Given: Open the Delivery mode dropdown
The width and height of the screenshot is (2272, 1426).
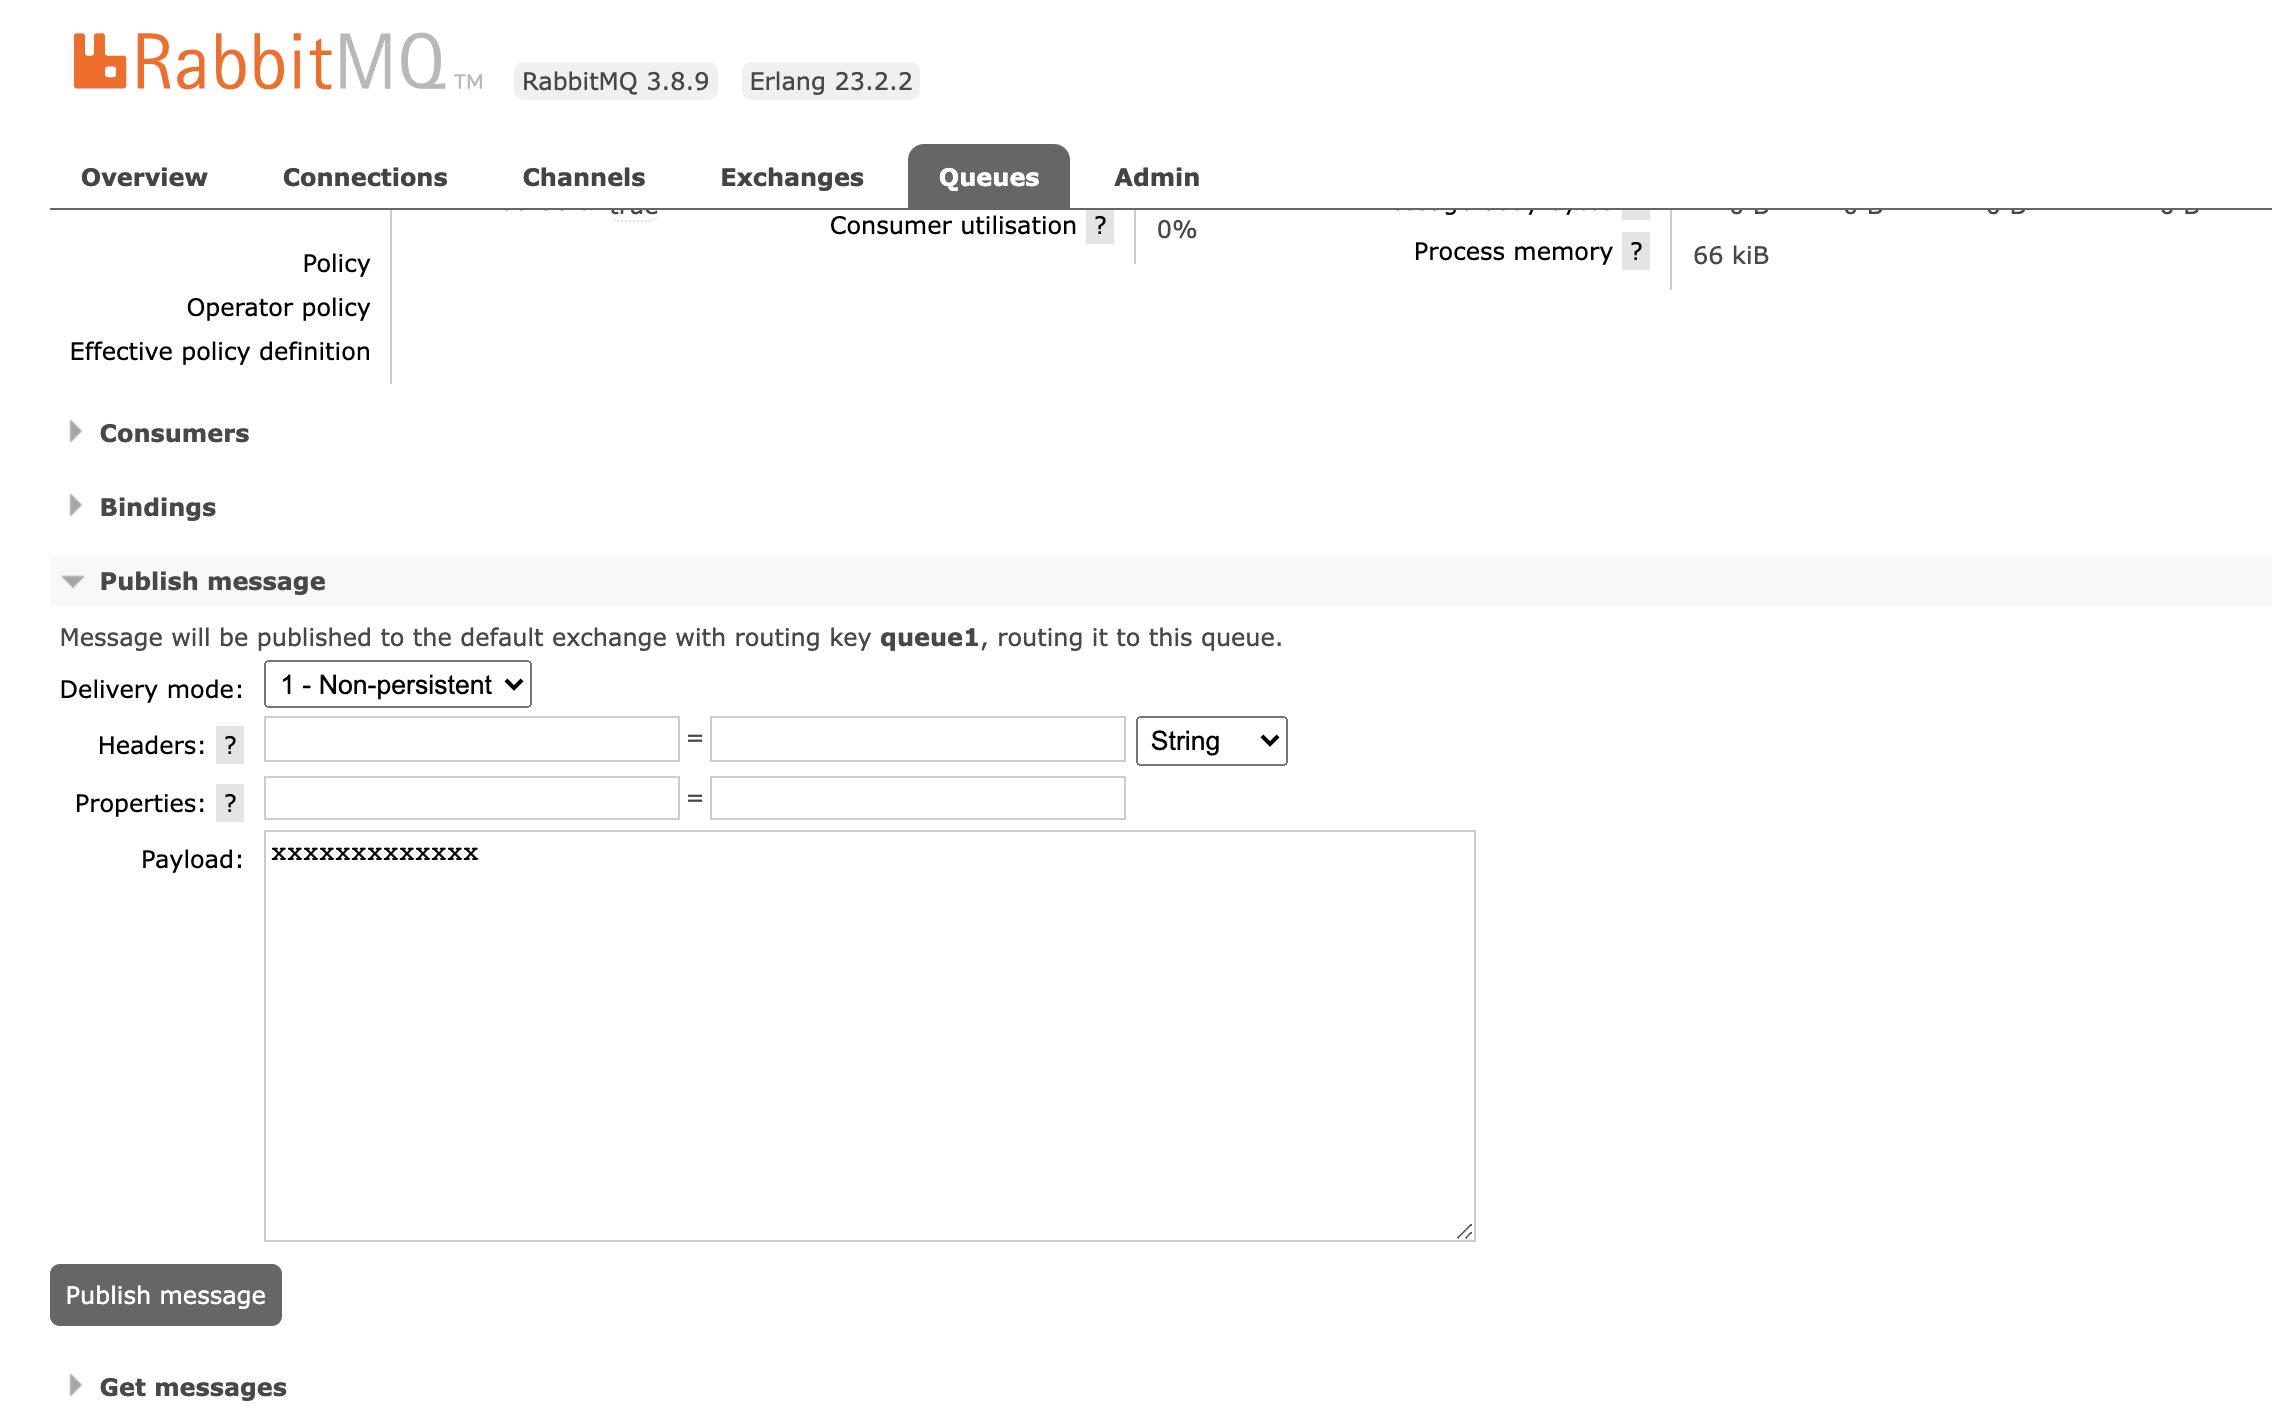Looking at the screenshot, I should 398,685.
